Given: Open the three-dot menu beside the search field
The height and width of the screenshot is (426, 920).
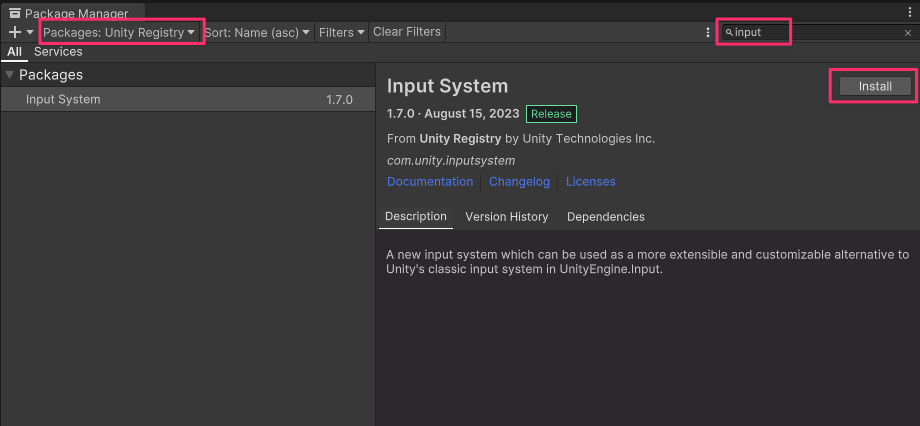Looking at the screenshot, I should click(x=708, y=33).
